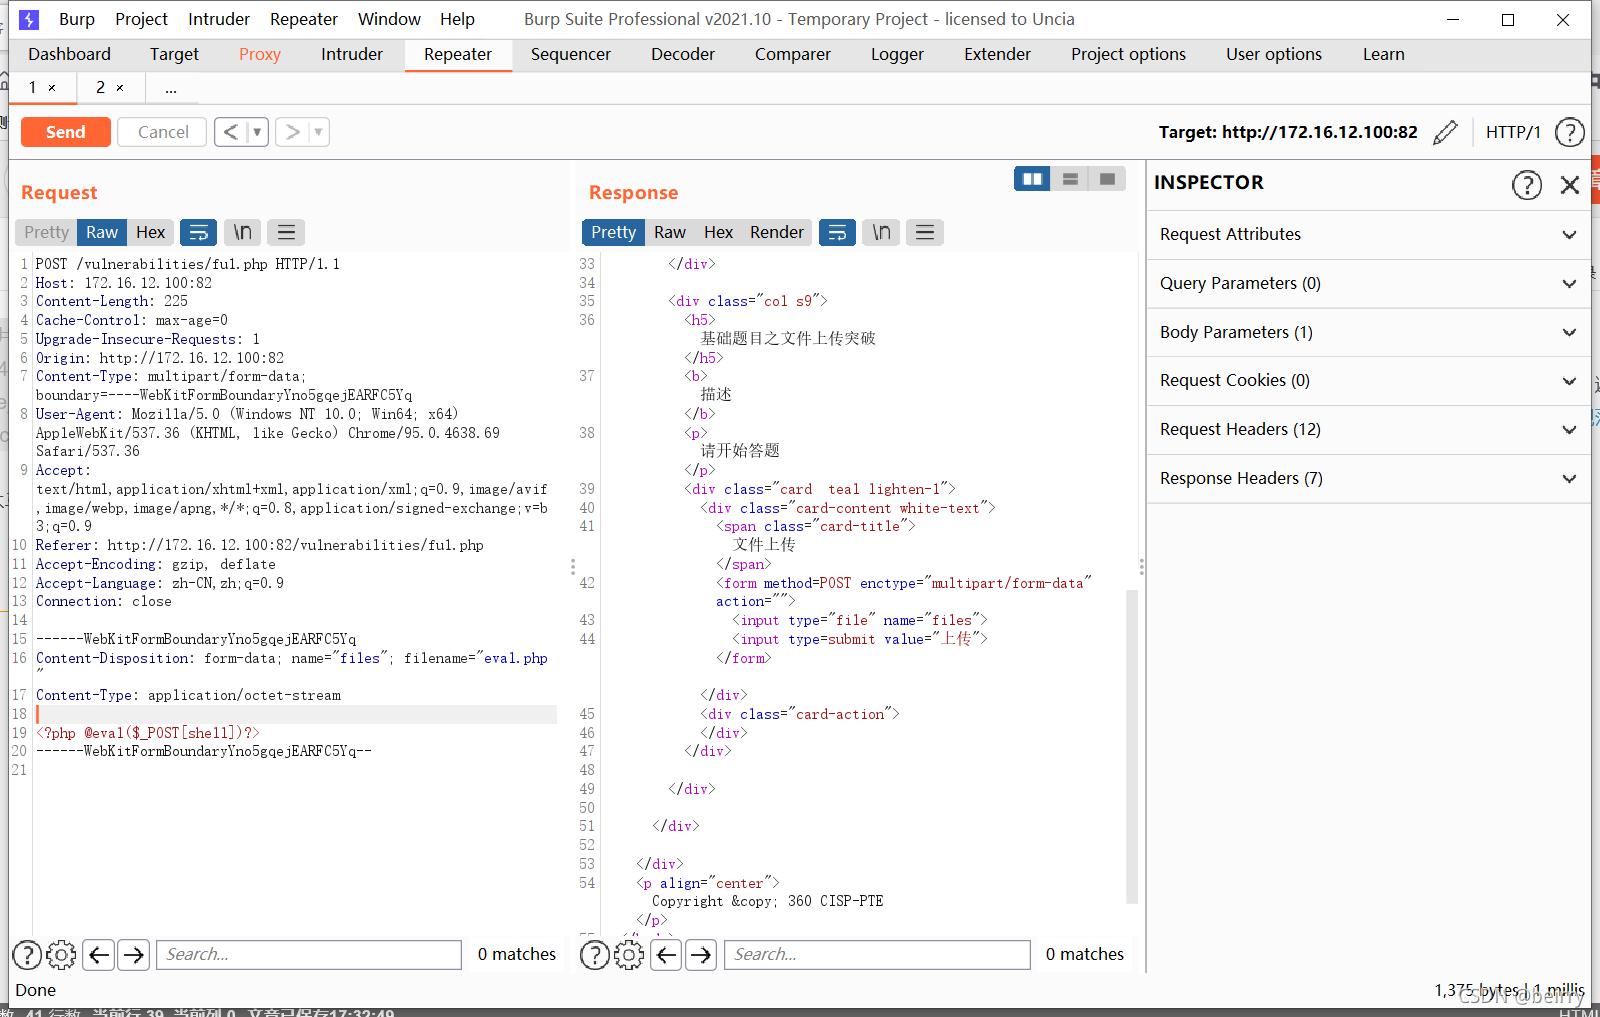Click in the Response search field
The image size is (1600, 1017).
click(877, 955)
